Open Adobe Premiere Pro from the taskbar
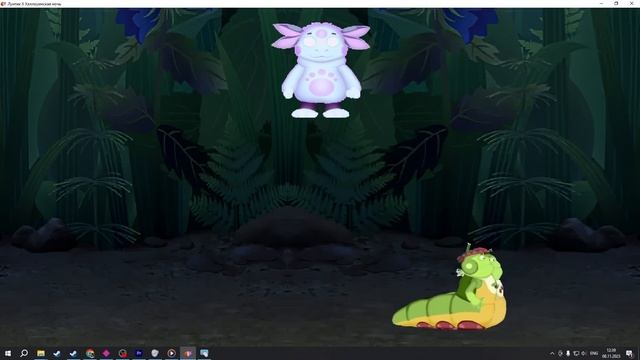 tap(139, 353)
